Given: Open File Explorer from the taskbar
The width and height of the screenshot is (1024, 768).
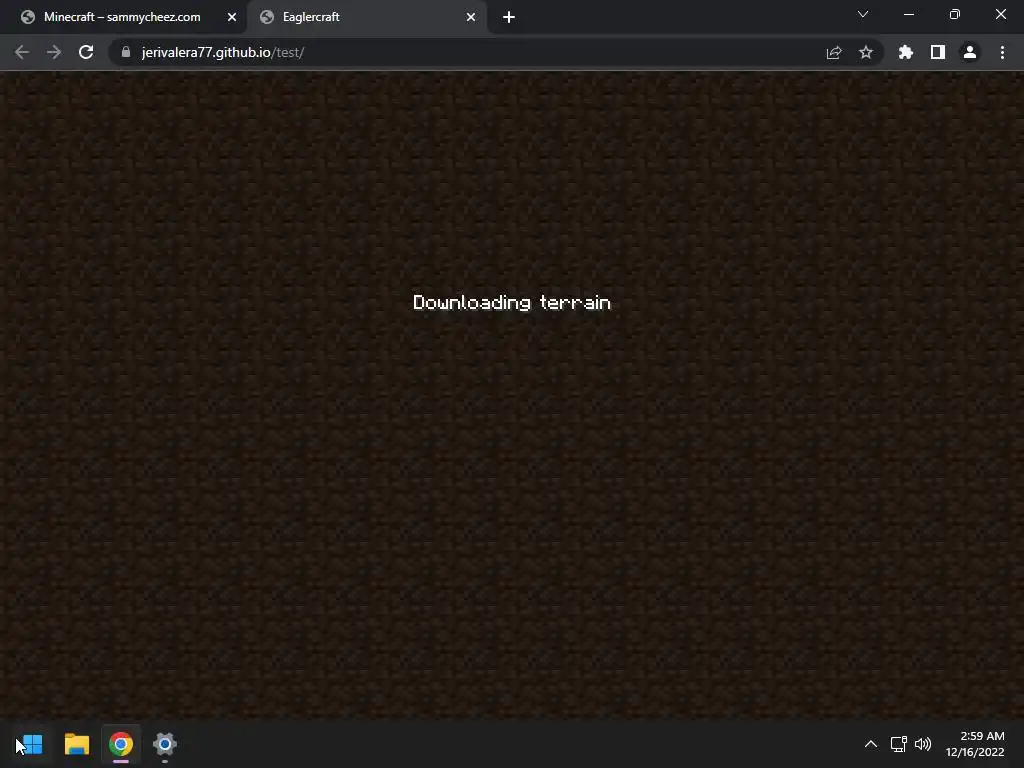Looking at the screenshot, I should [x=77, y=744].
